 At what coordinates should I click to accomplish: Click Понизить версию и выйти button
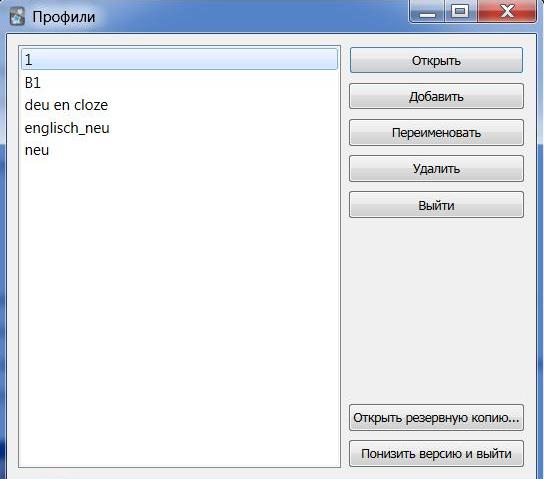click(x=436, y=454)
